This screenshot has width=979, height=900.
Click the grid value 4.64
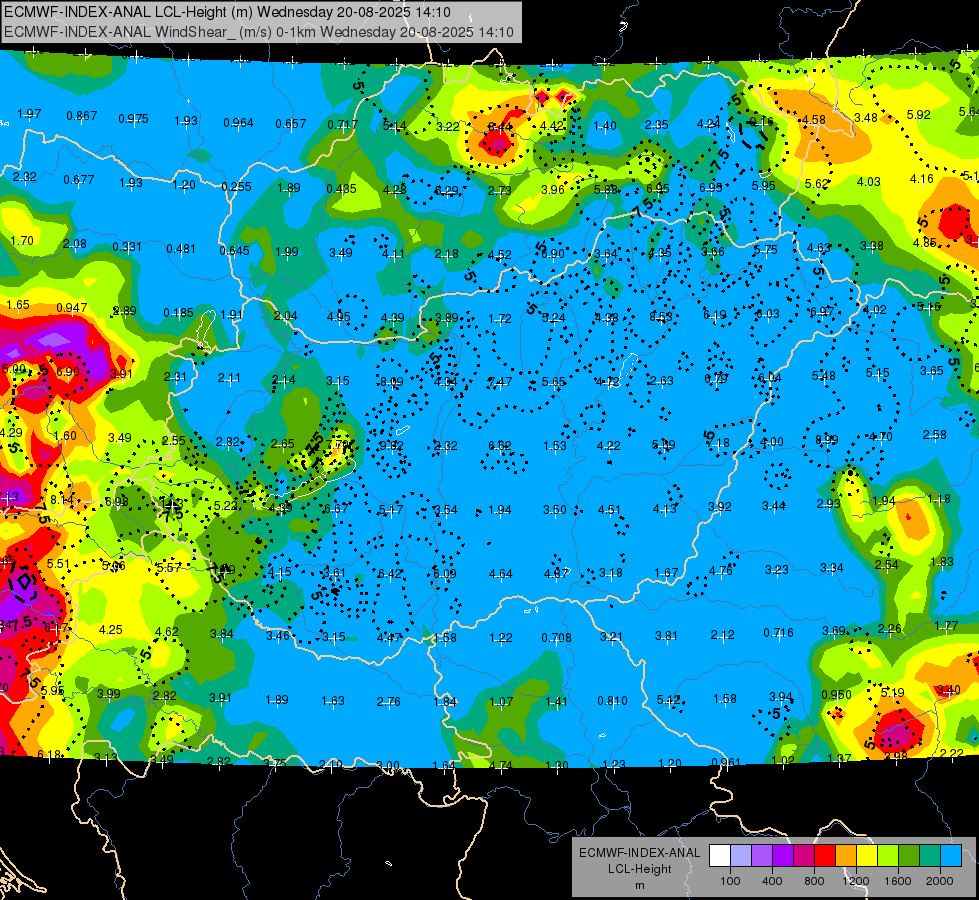501,573
